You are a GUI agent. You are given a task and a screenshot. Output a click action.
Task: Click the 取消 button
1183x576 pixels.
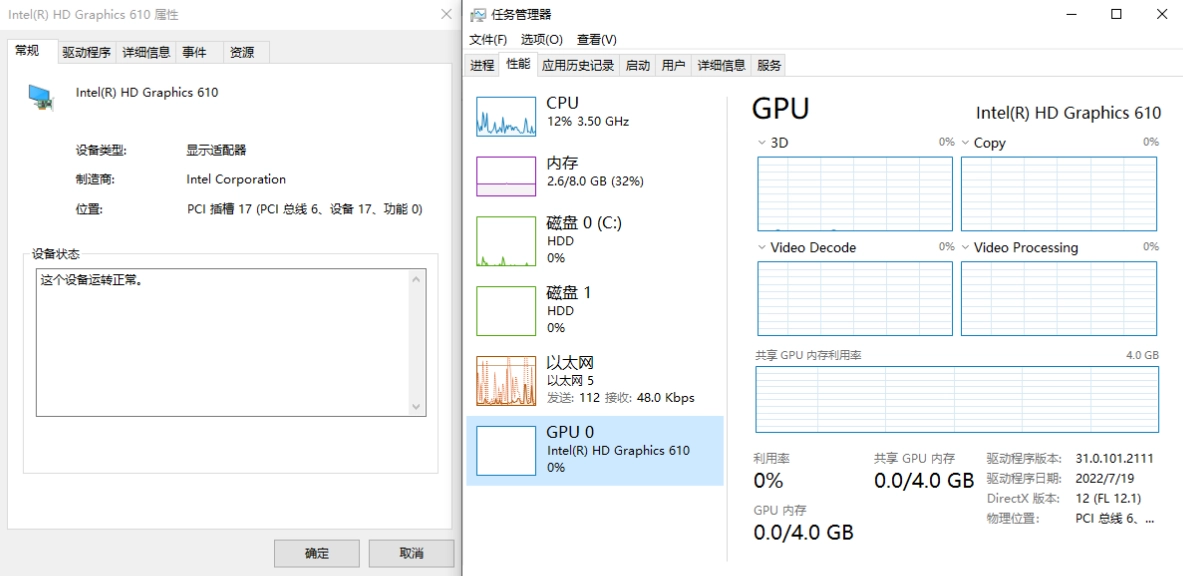click(411, 553)
